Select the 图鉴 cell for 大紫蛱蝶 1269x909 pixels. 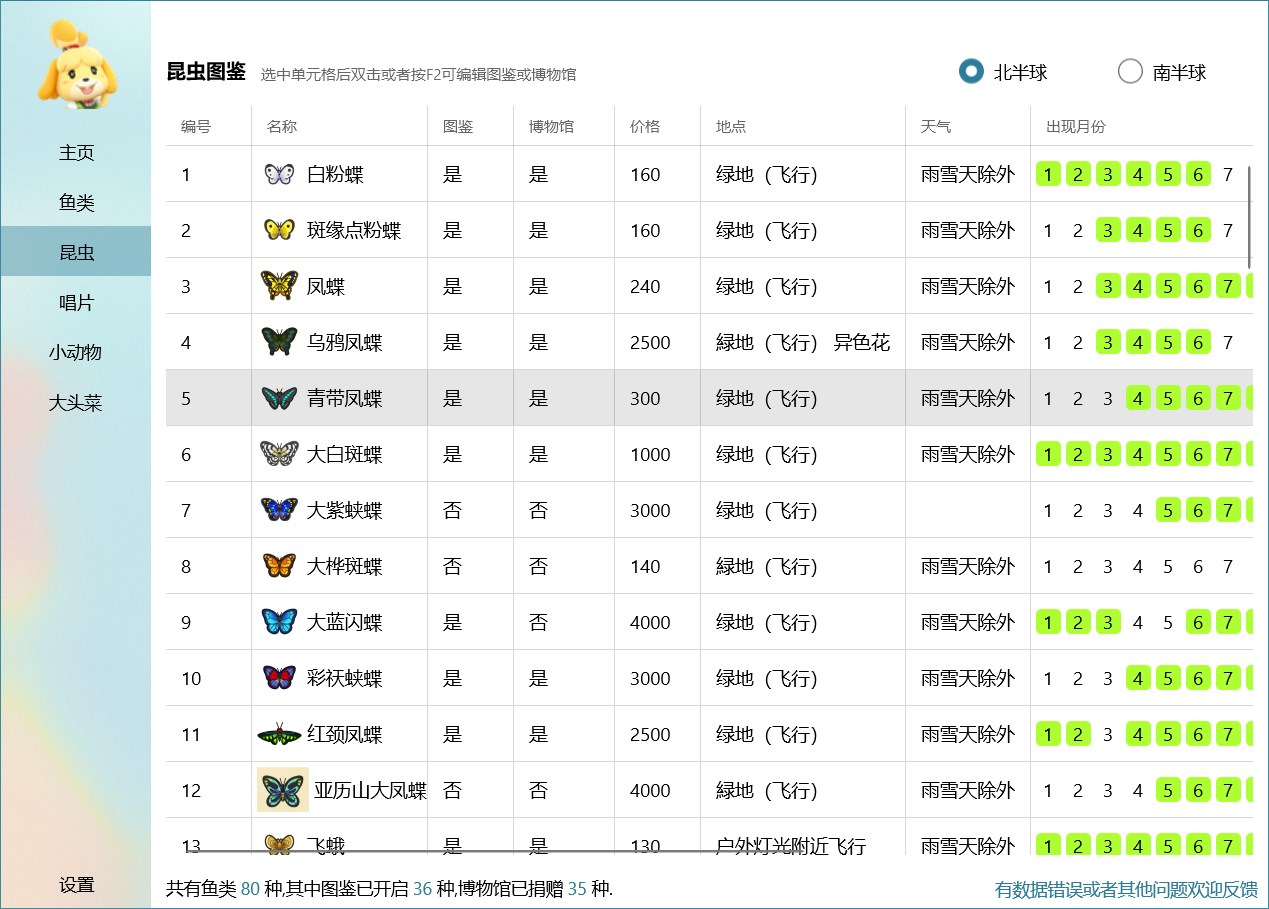[470, 510]
